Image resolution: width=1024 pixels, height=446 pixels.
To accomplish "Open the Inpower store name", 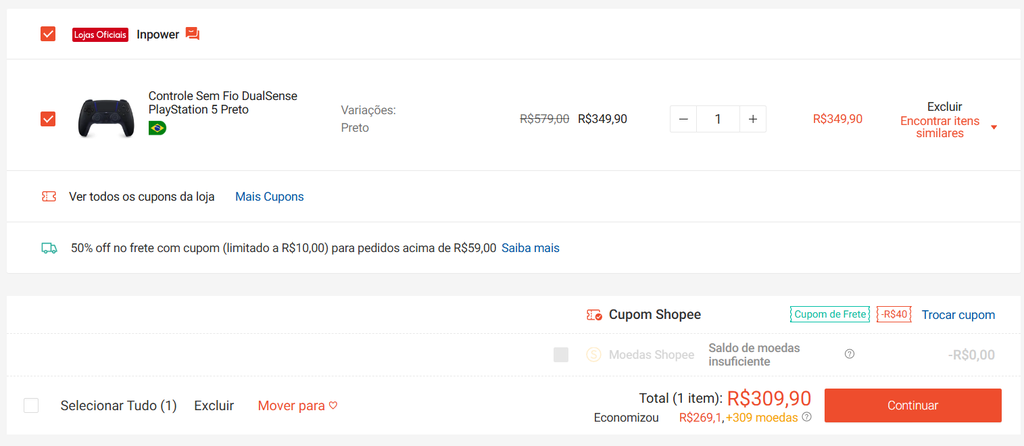I will click(157, 35).
